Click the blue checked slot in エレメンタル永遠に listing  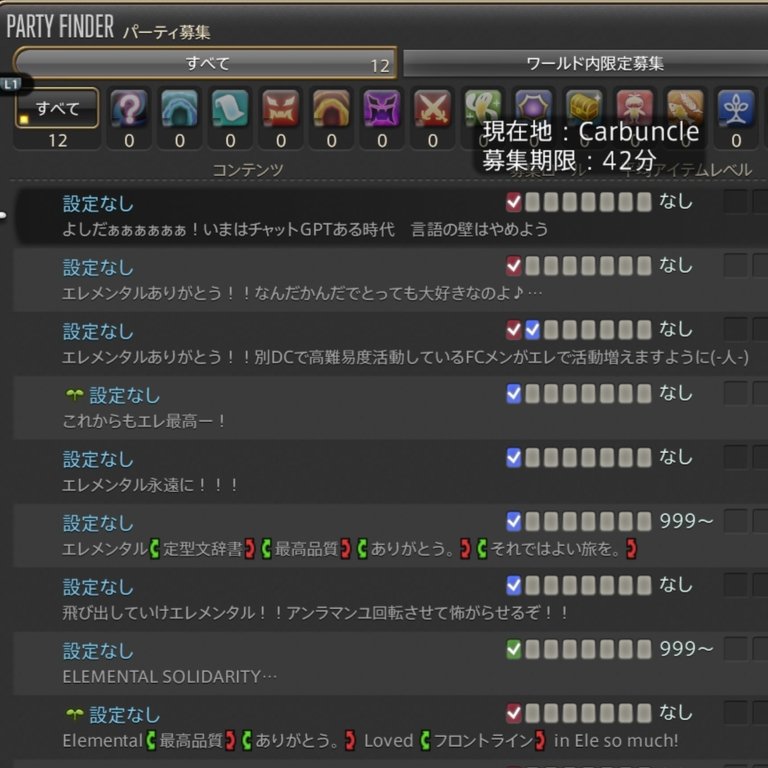[513, 457]
